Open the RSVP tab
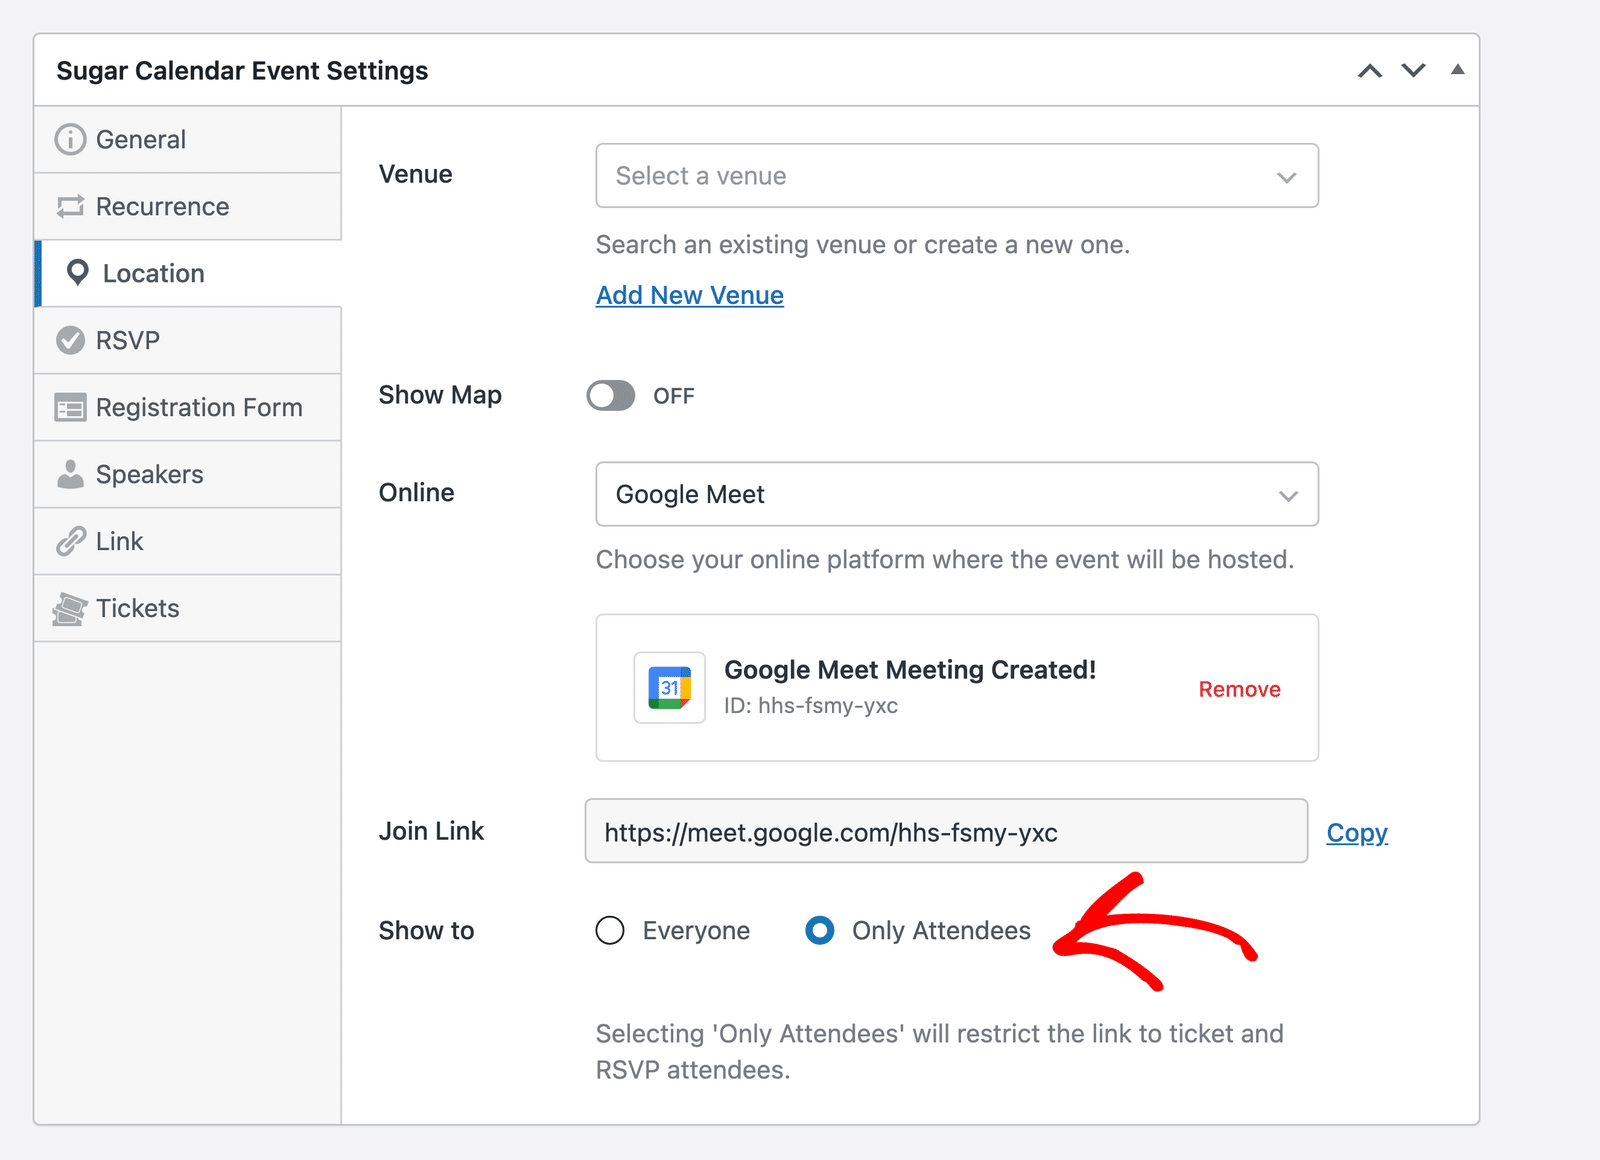 (188, 341)
